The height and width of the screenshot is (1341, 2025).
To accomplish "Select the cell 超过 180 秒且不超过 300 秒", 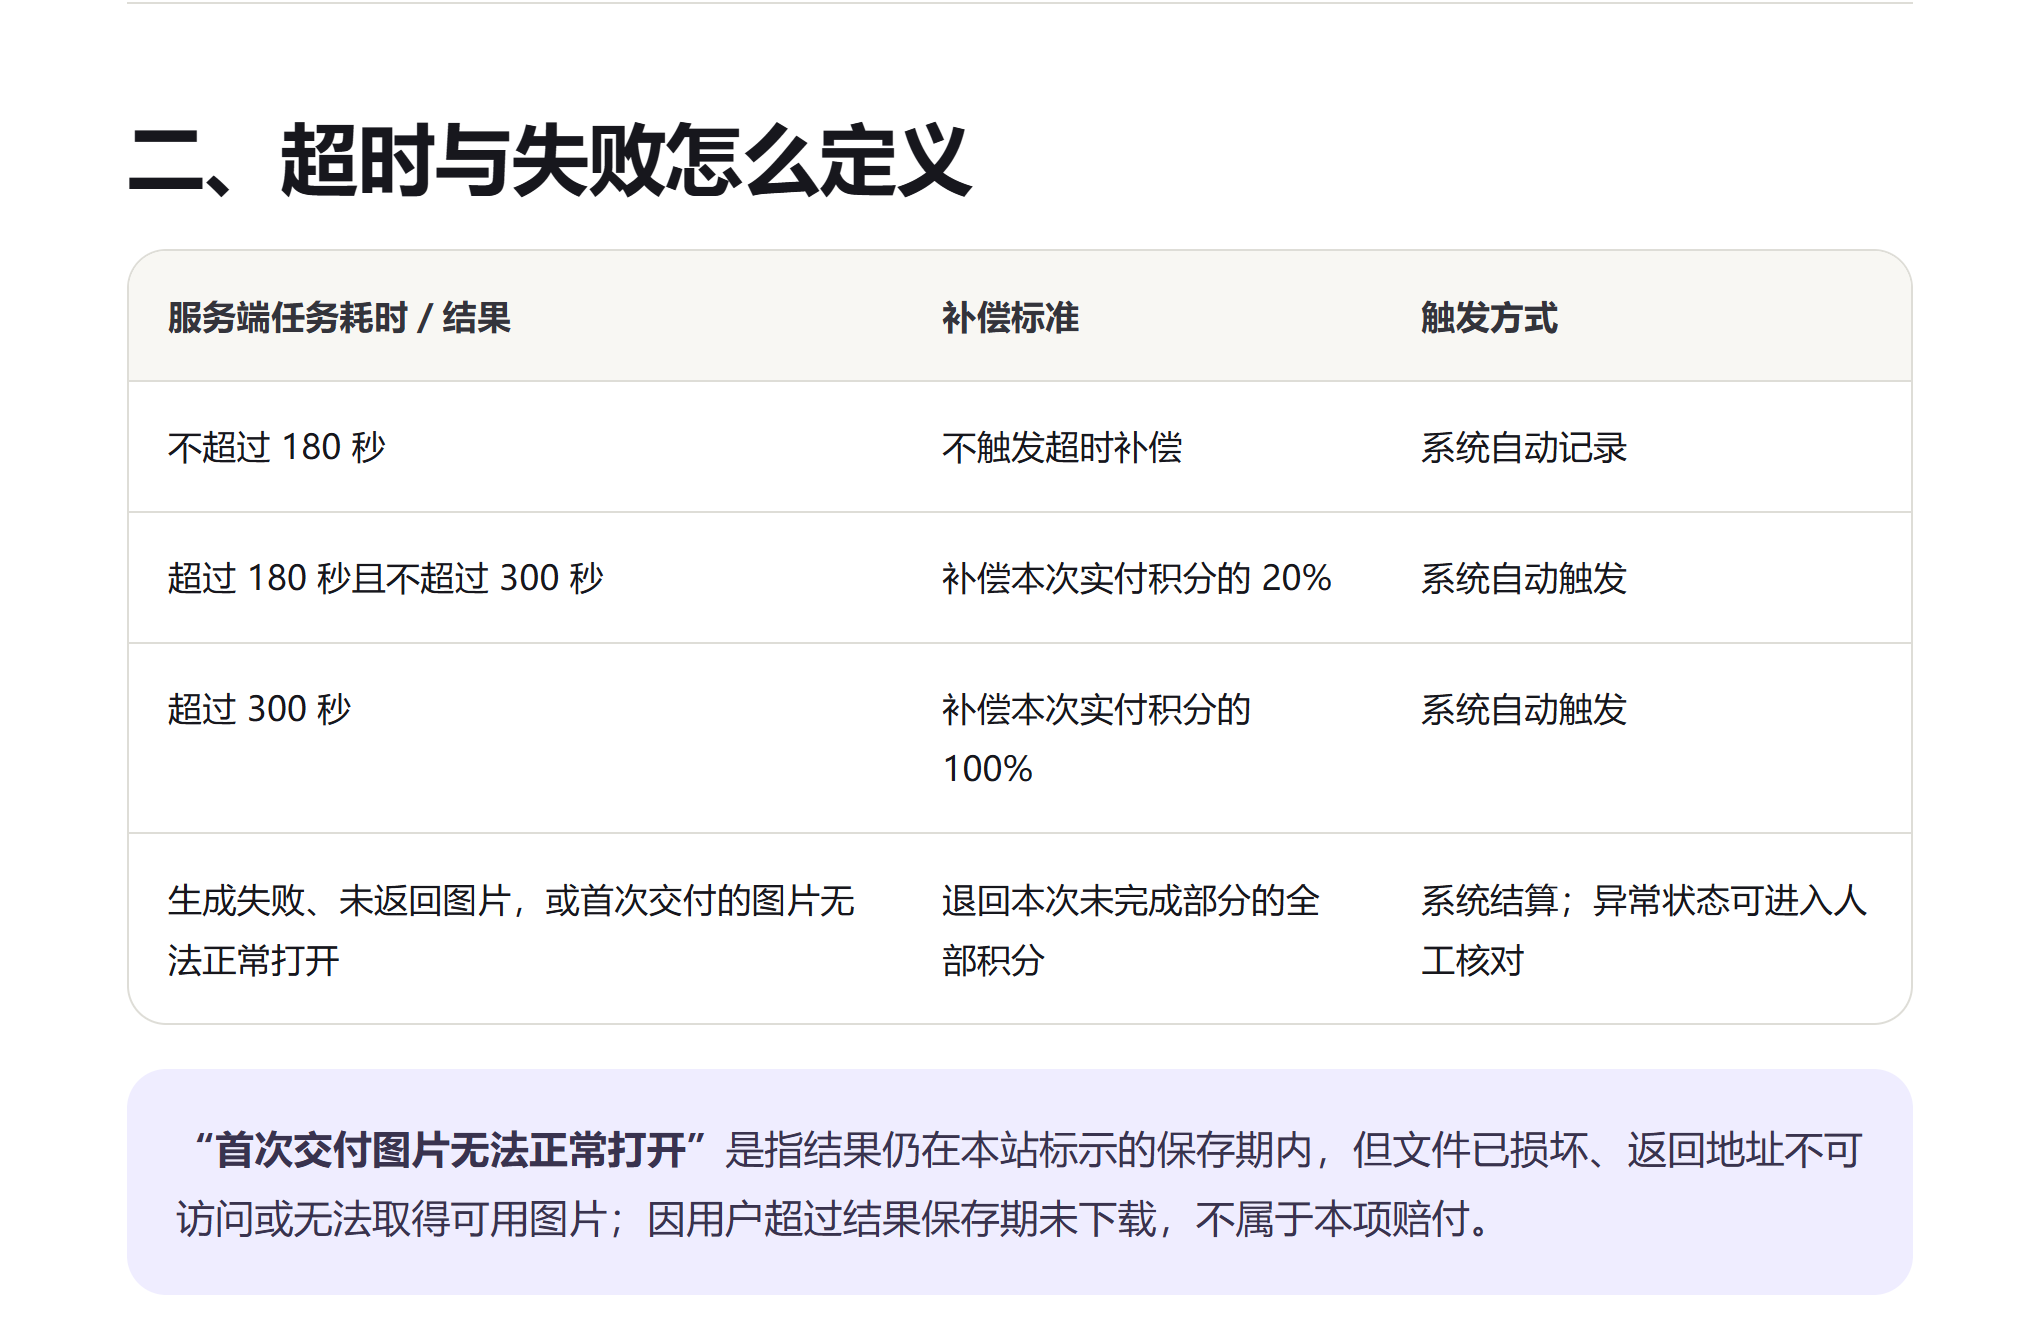I will (x=386, y=578).
